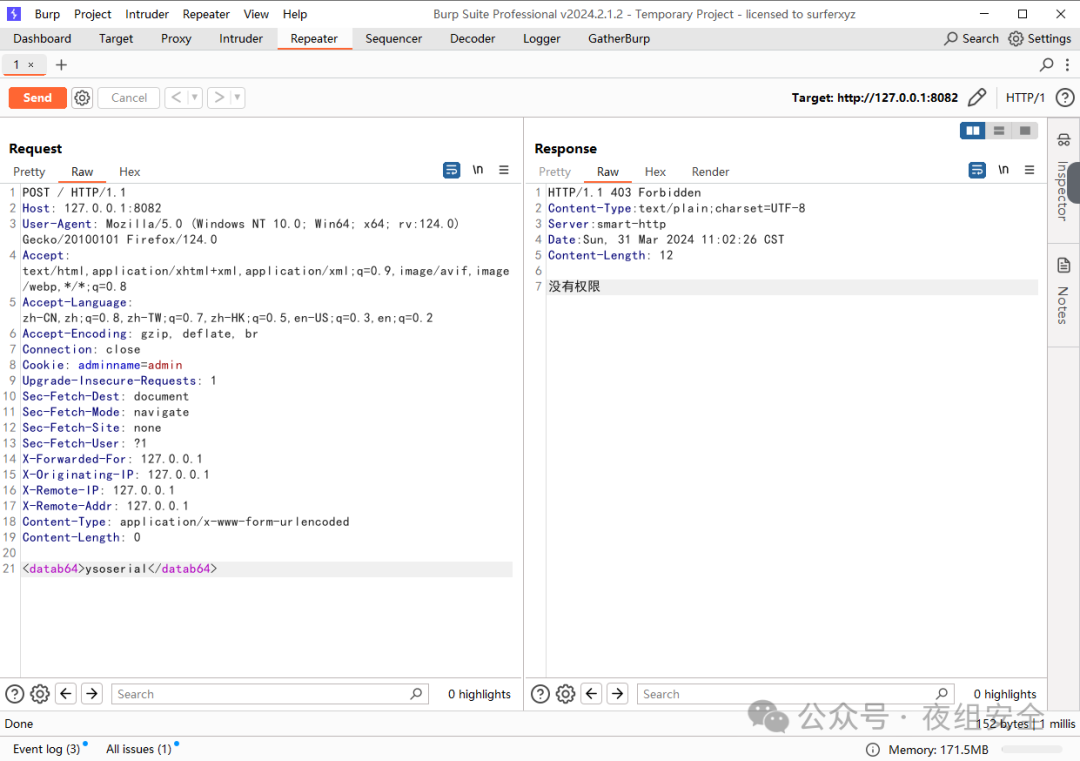
Task: Click the memory usage bar
Action: tap(1031, 750)
